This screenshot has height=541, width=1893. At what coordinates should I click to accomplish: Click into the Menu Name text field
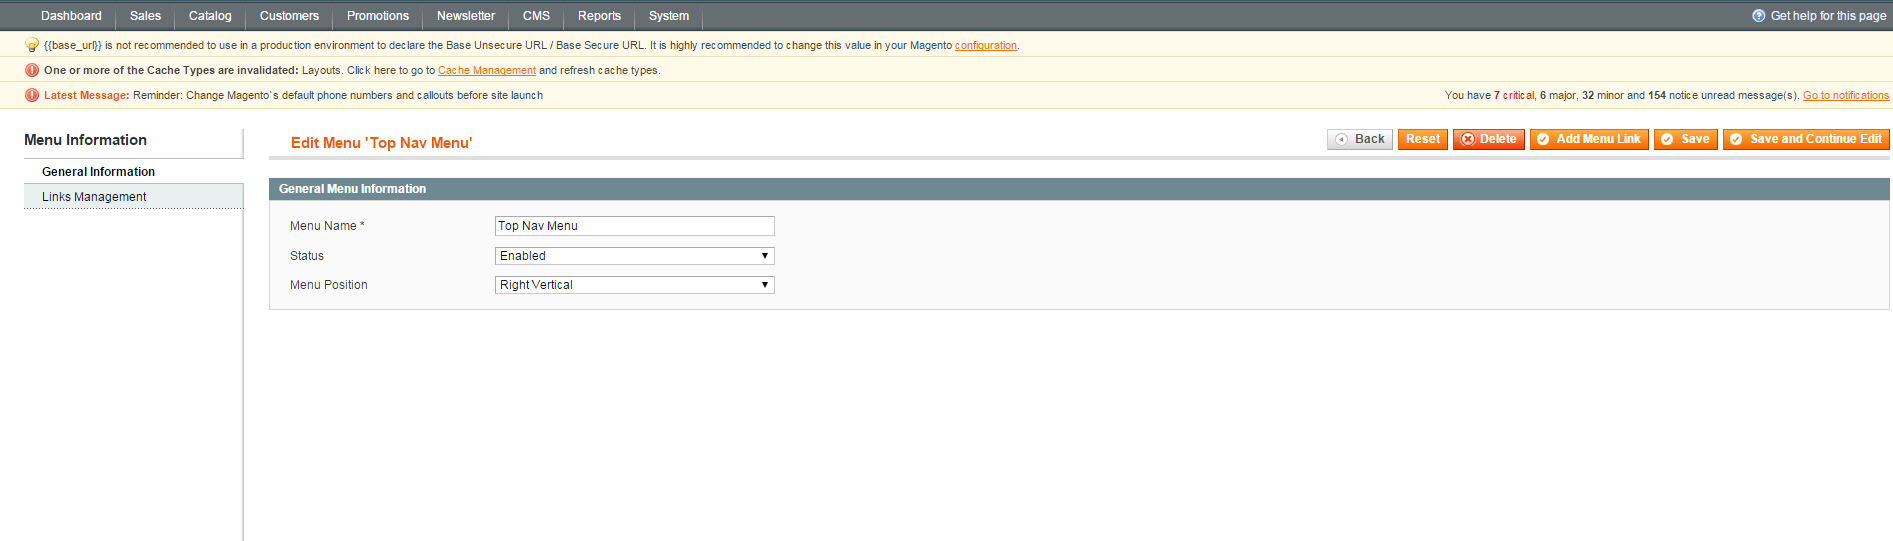point(634,226)
